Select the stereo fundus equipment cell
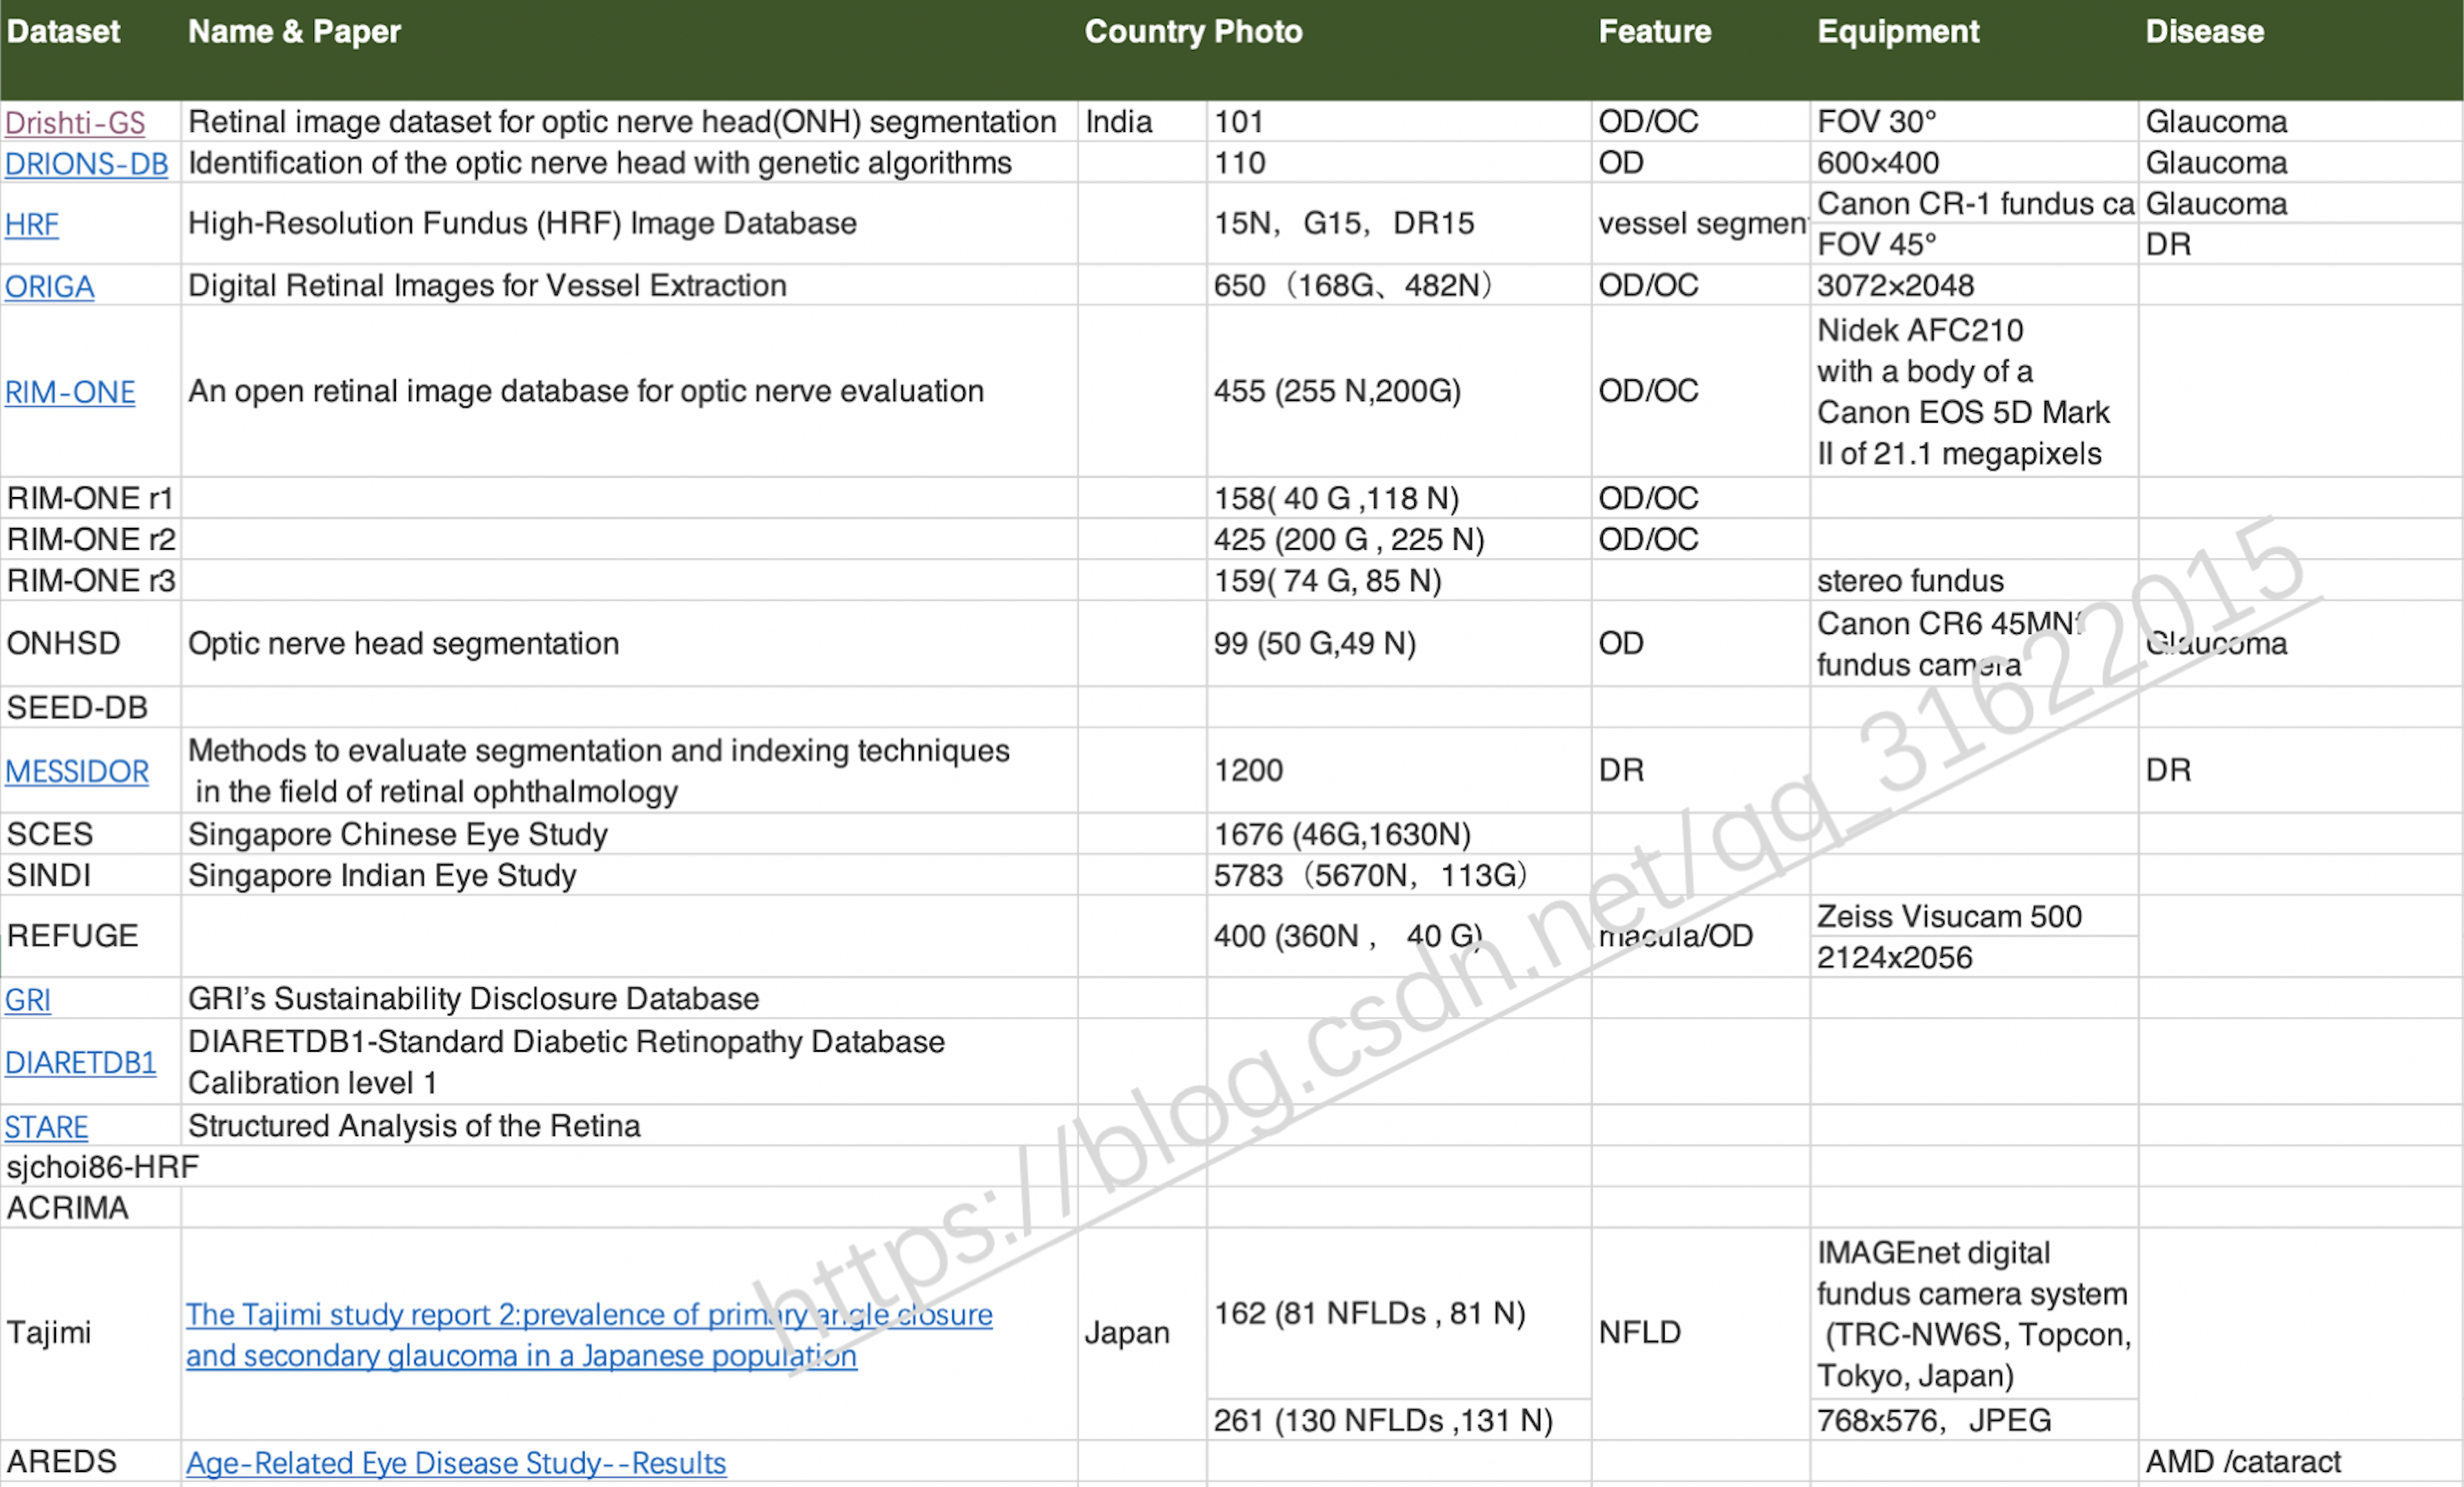This screenshot has width=2464, height=1487. point(1974,580)
